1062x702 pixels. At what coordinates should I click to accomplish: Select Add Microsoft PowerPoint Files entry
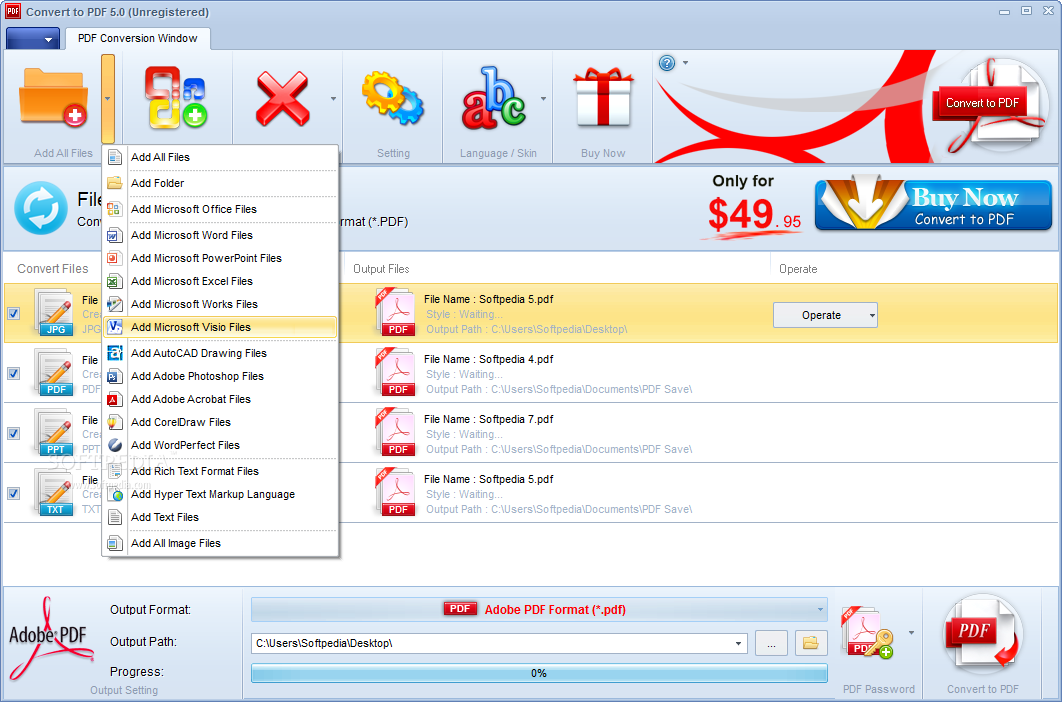pos(220,258)
